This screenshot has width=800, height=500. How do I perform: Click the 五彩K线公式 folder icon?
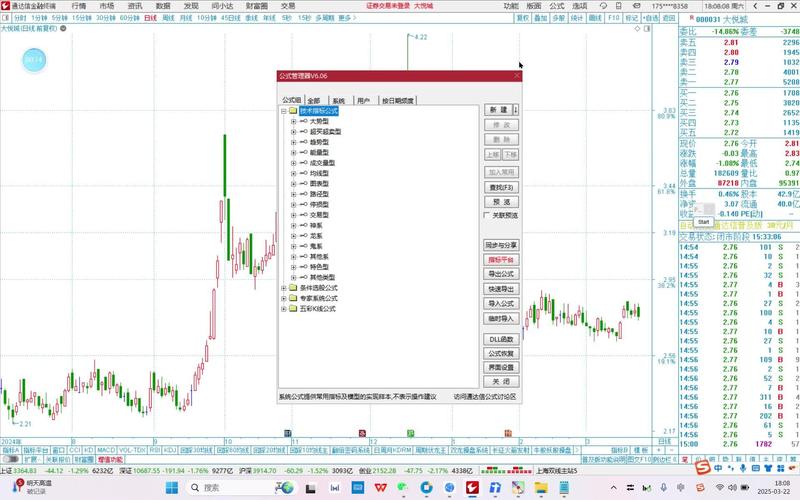(x=293, y=309)
